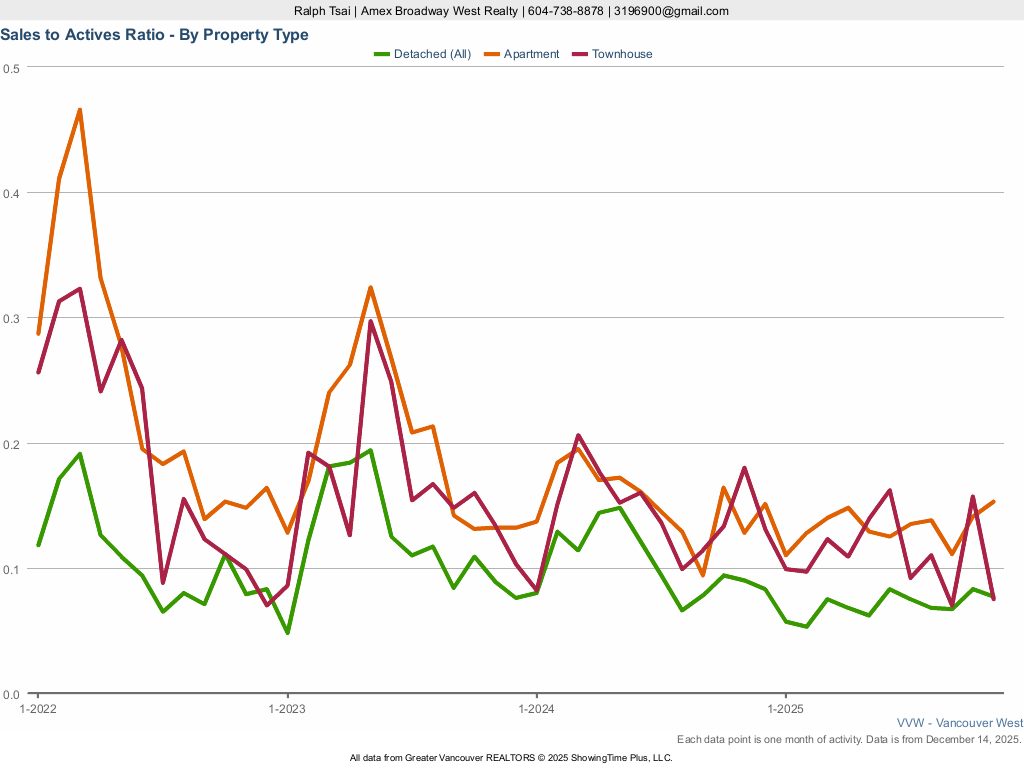
Task: Click the 0.1 y-axis value label
Action: click(11, 569)
